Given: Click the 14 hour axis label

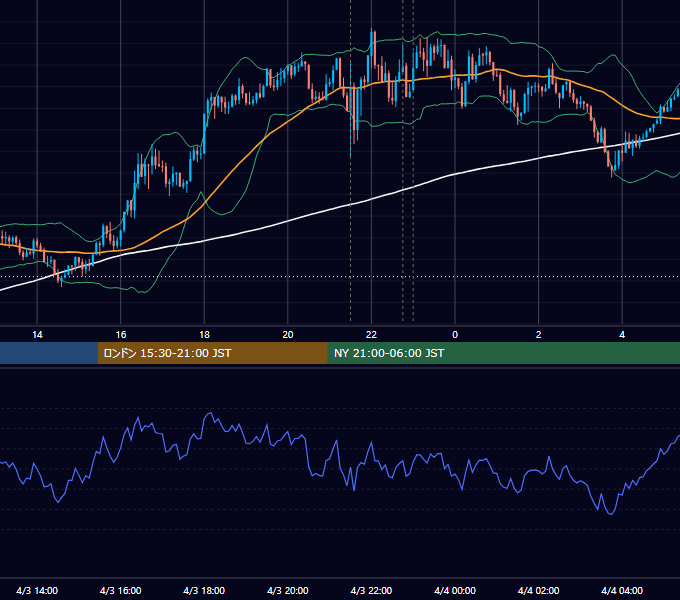Looking at the screenshot, I should pos(37,335).
